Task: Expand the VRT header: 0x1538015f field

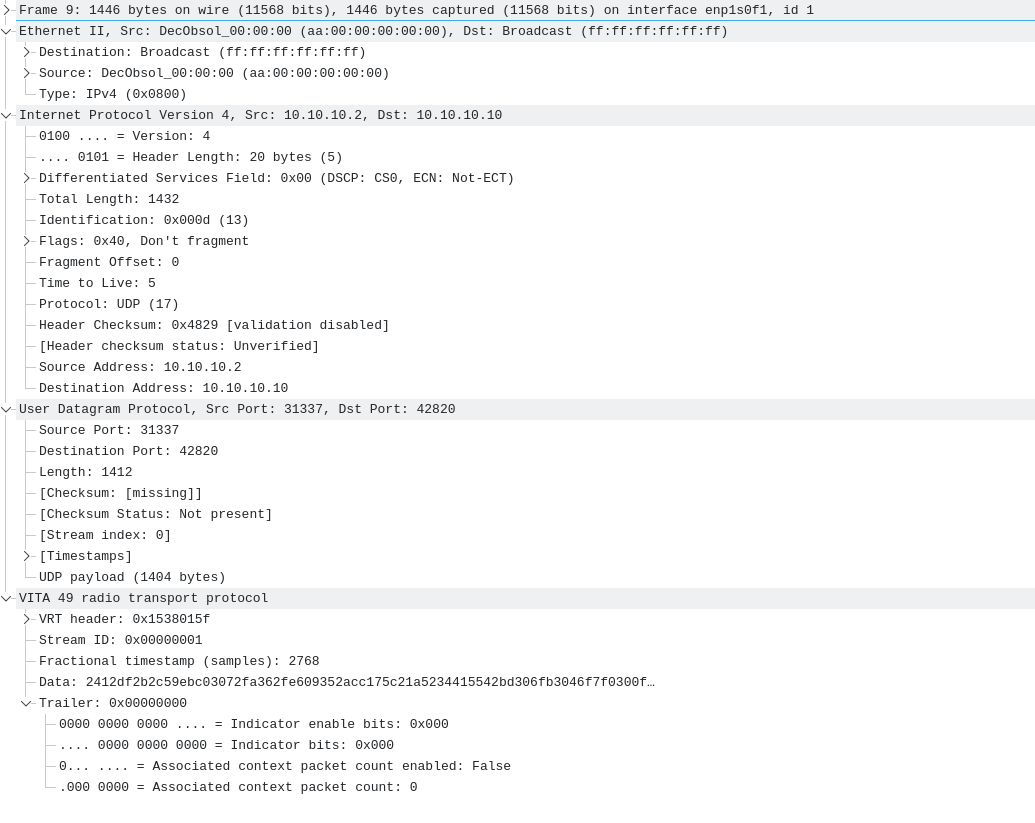Action: (27, 619)
